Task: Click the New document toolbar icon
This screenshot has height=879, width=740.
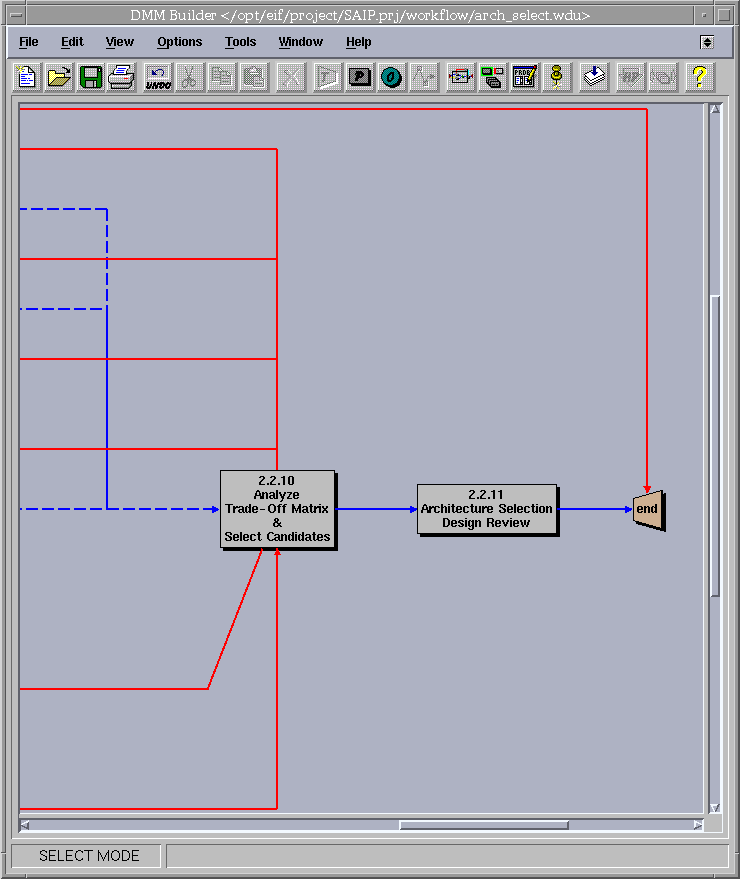Action: (27, 77)
